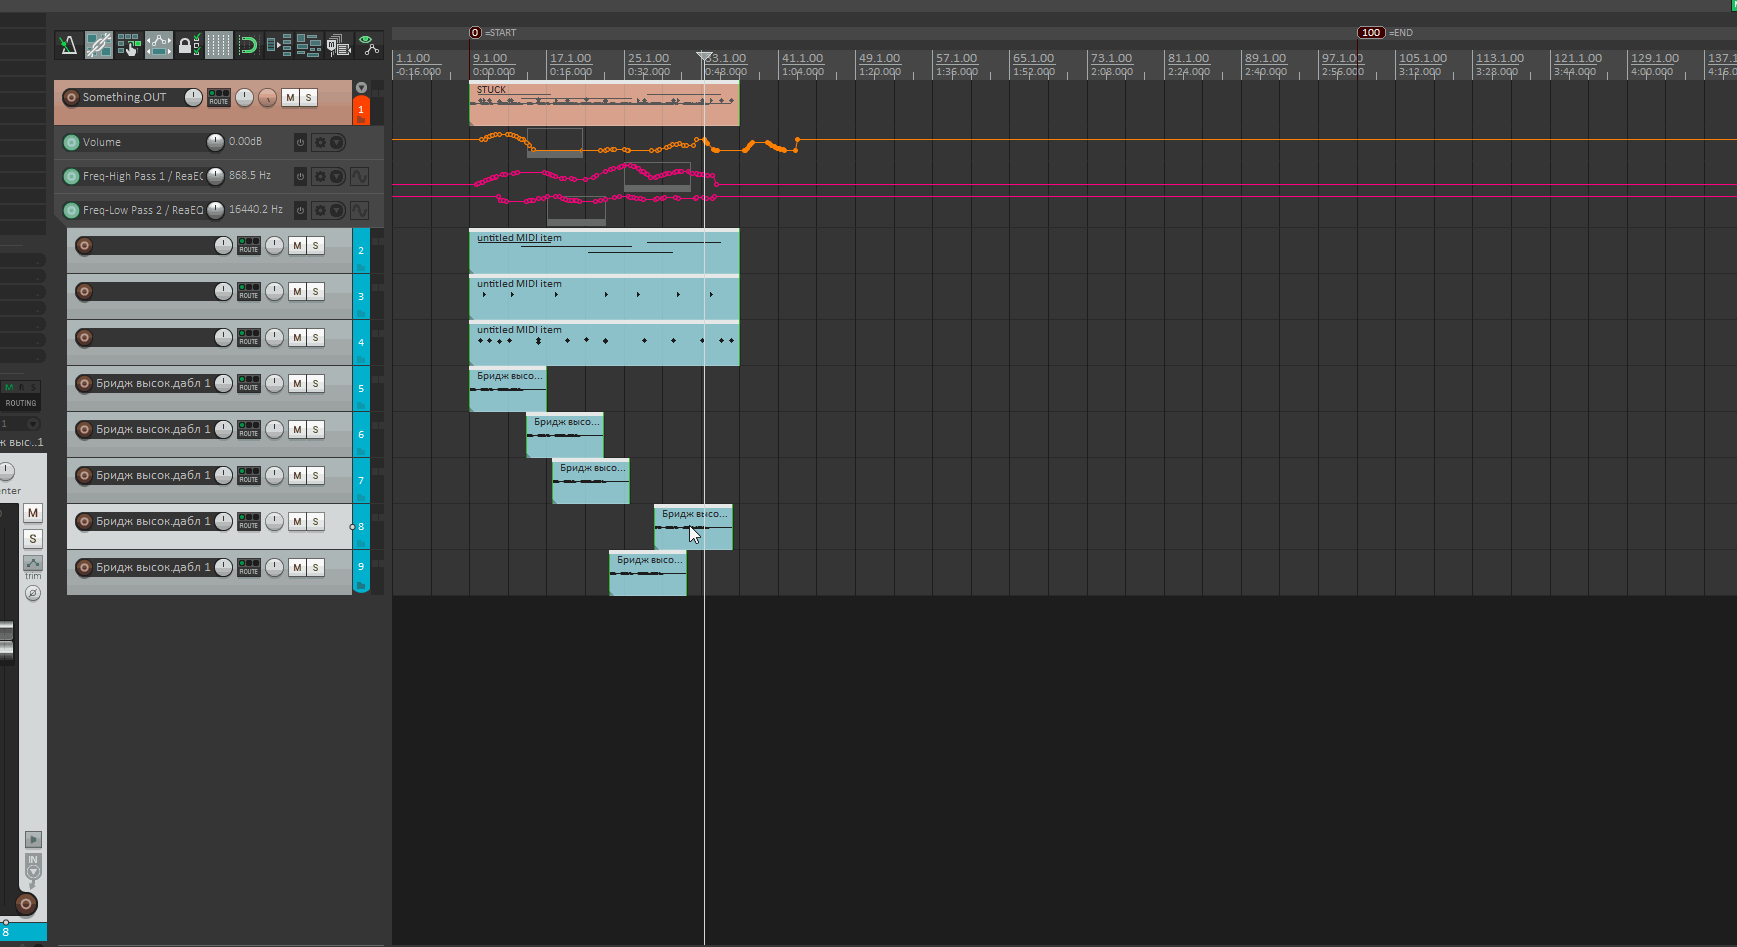Image resolution: width=1737 pixels, height=947 pixels.
Task: Toggle item grouping chain-link icon
Action: coord(98,45)
